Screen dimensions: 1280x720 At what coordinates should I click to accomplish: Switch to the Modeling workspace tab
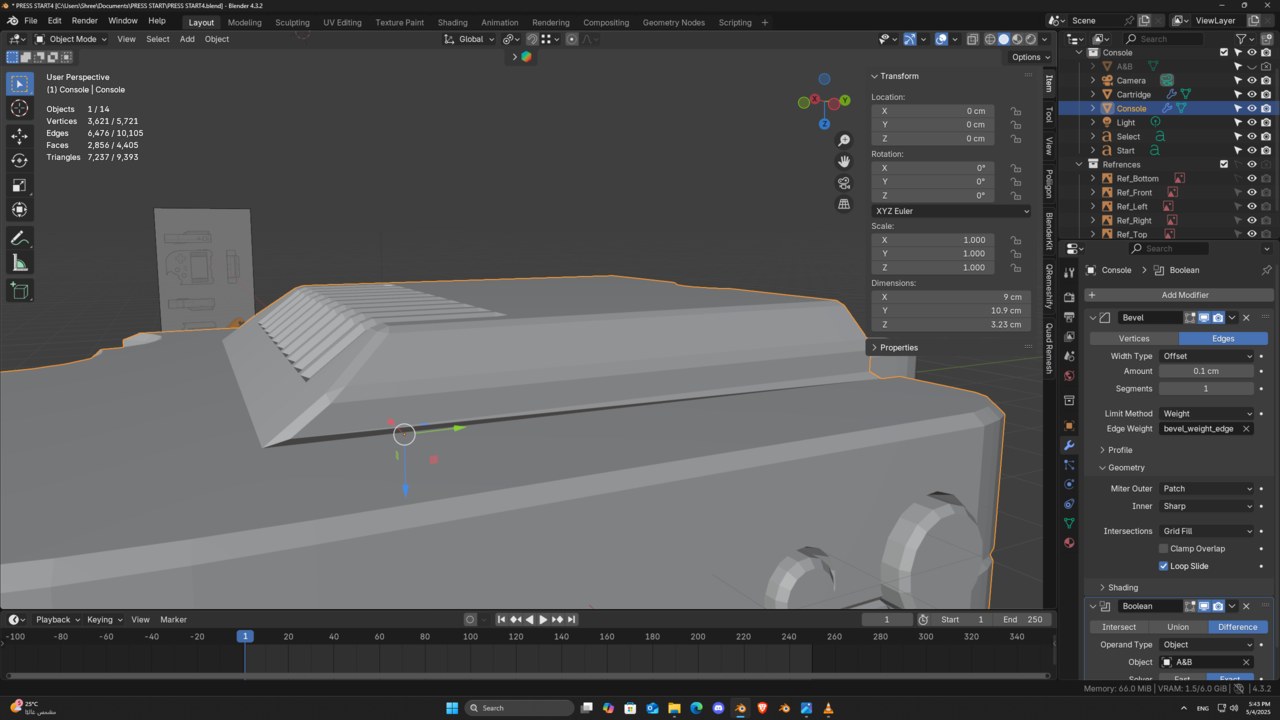(x=244, y=21)
